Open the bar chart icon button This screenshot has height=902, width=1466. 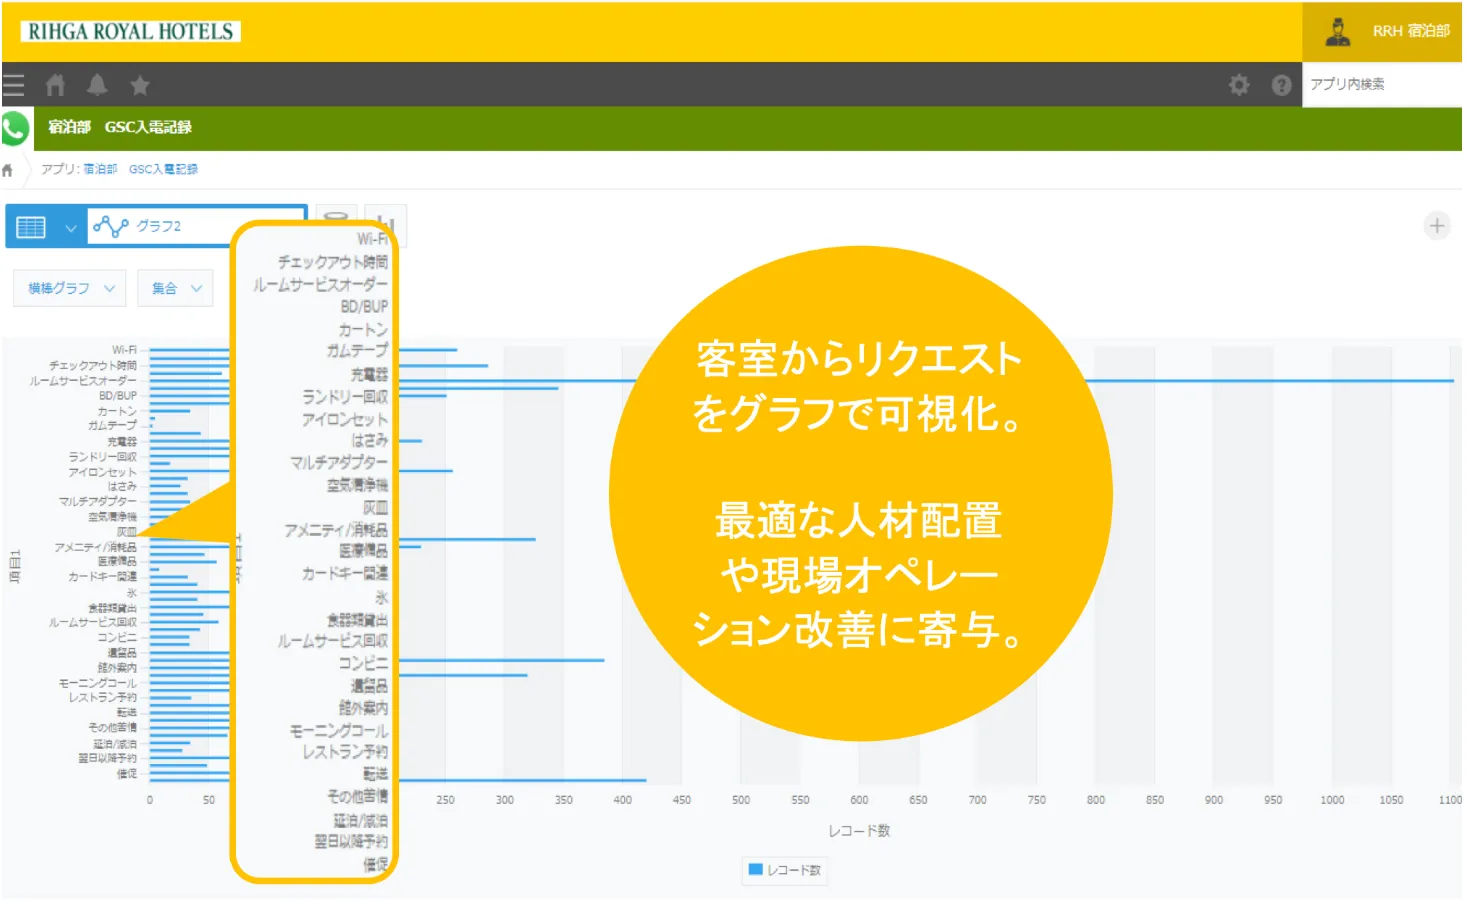(388, 223)
